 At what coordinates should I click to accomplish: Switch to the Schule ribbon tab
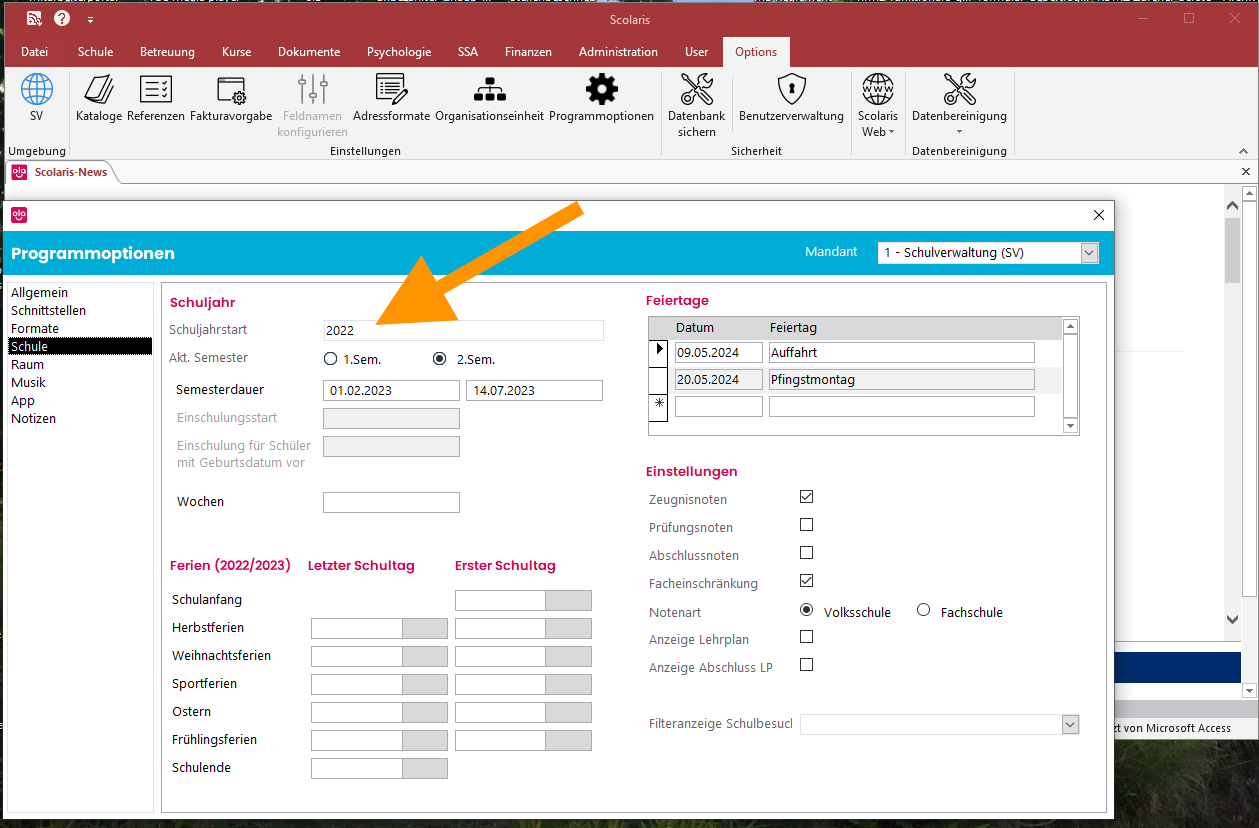point(95,52)
